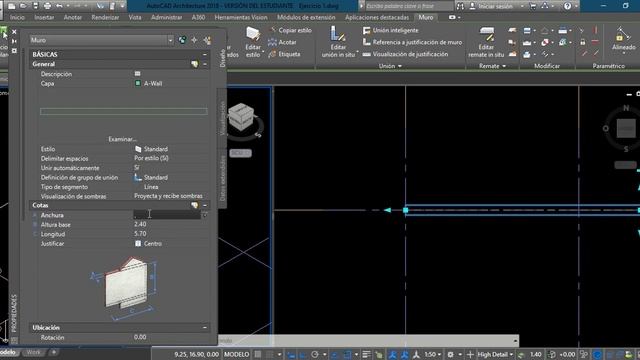The width and height of the screenshot is (640, 360).
Task: Select the Acotar tool
Action: 282,42
